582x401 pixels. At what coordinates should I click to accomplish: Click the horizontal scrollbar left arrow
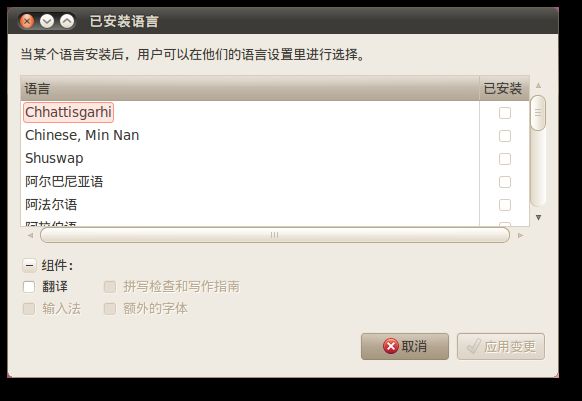[30, 235]
